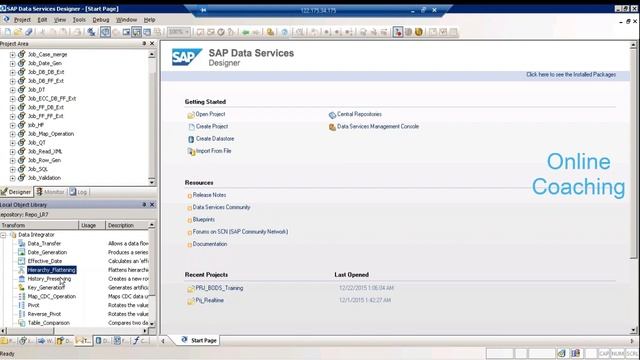Click the blue Help globe toolbar icon
The image size is (640, 360).
(284, 32)
